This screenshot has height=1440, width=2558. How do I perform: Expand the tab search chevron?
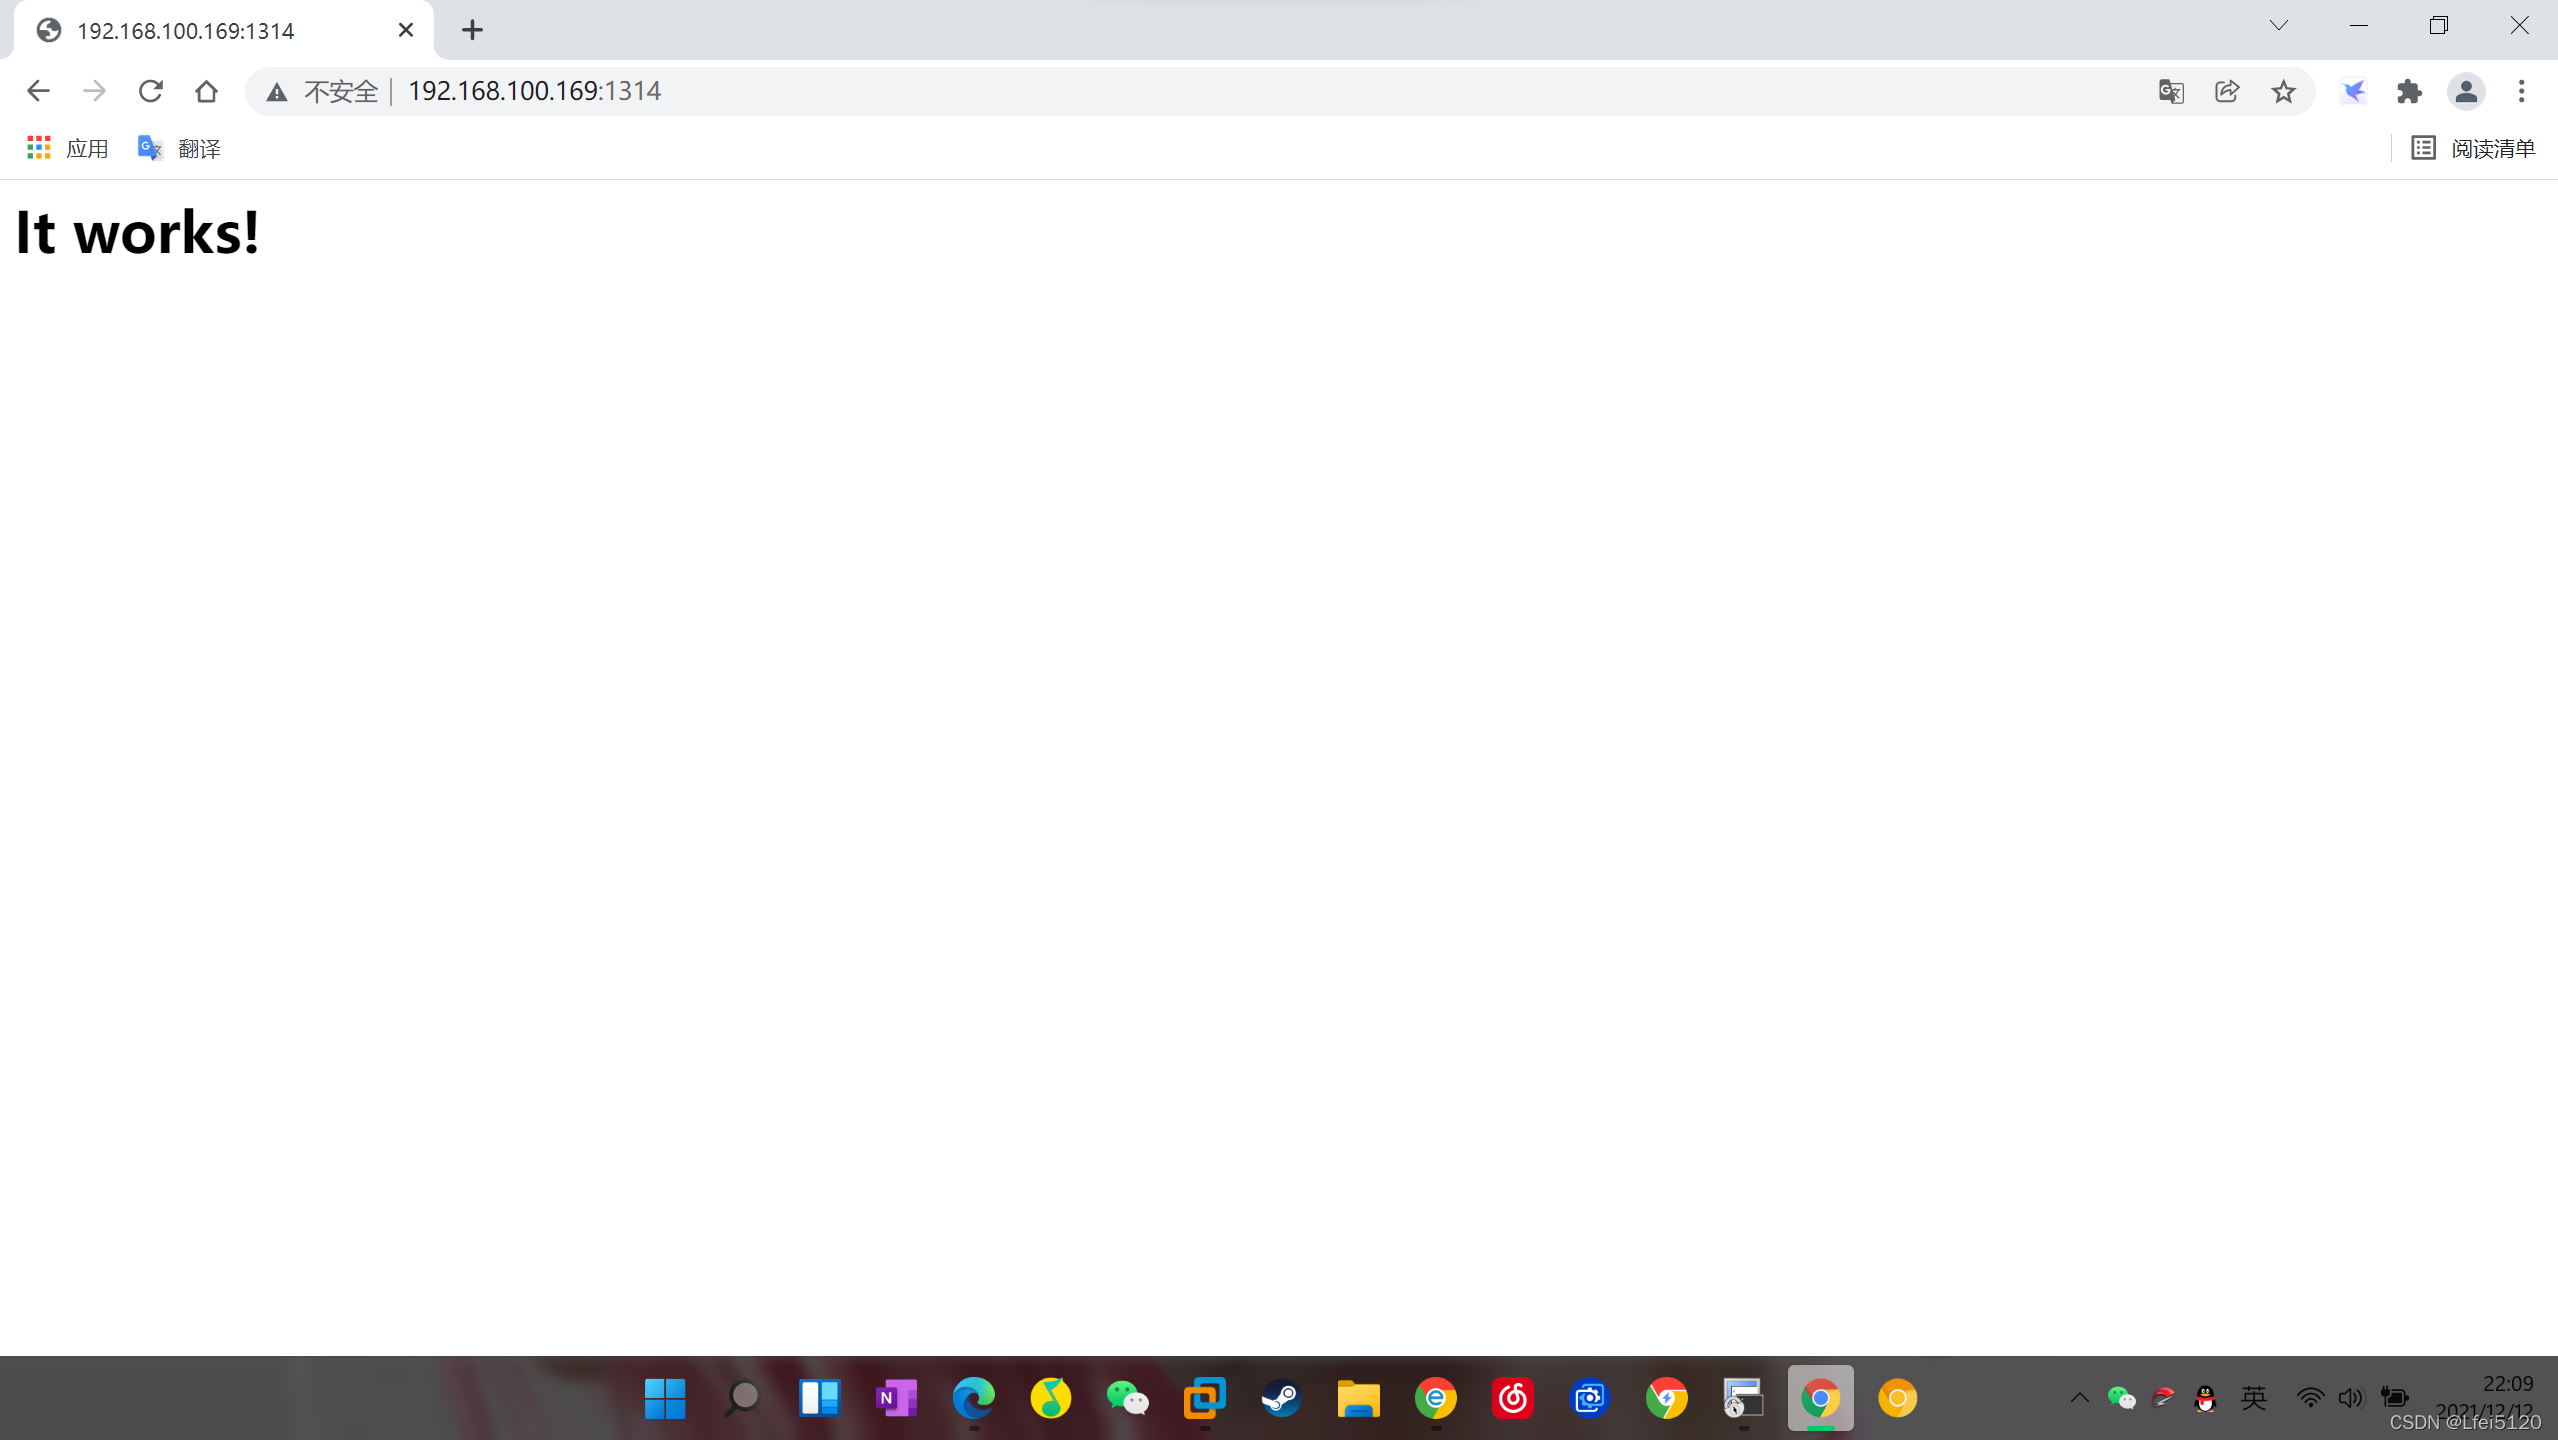pos(2278,26)
